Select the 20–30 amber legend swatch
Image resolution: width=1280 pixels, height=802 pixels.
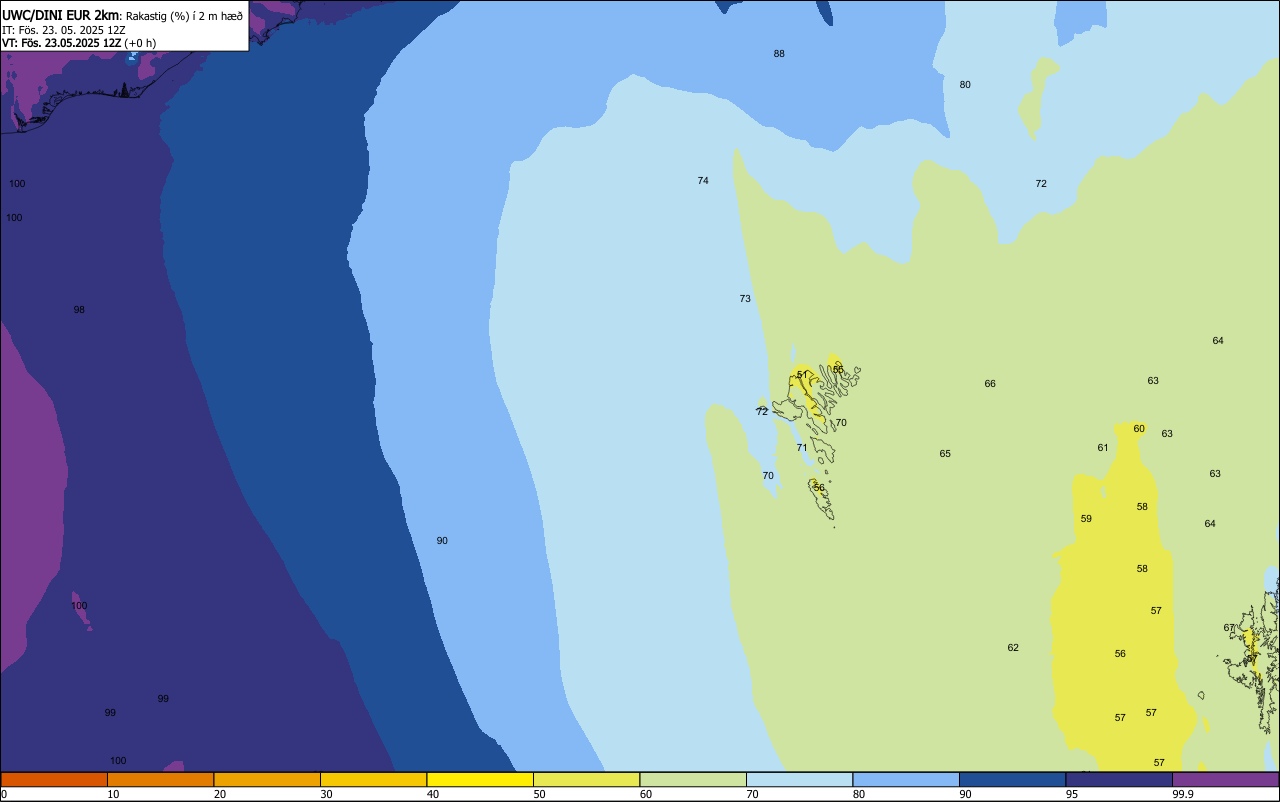coord(267,779)
